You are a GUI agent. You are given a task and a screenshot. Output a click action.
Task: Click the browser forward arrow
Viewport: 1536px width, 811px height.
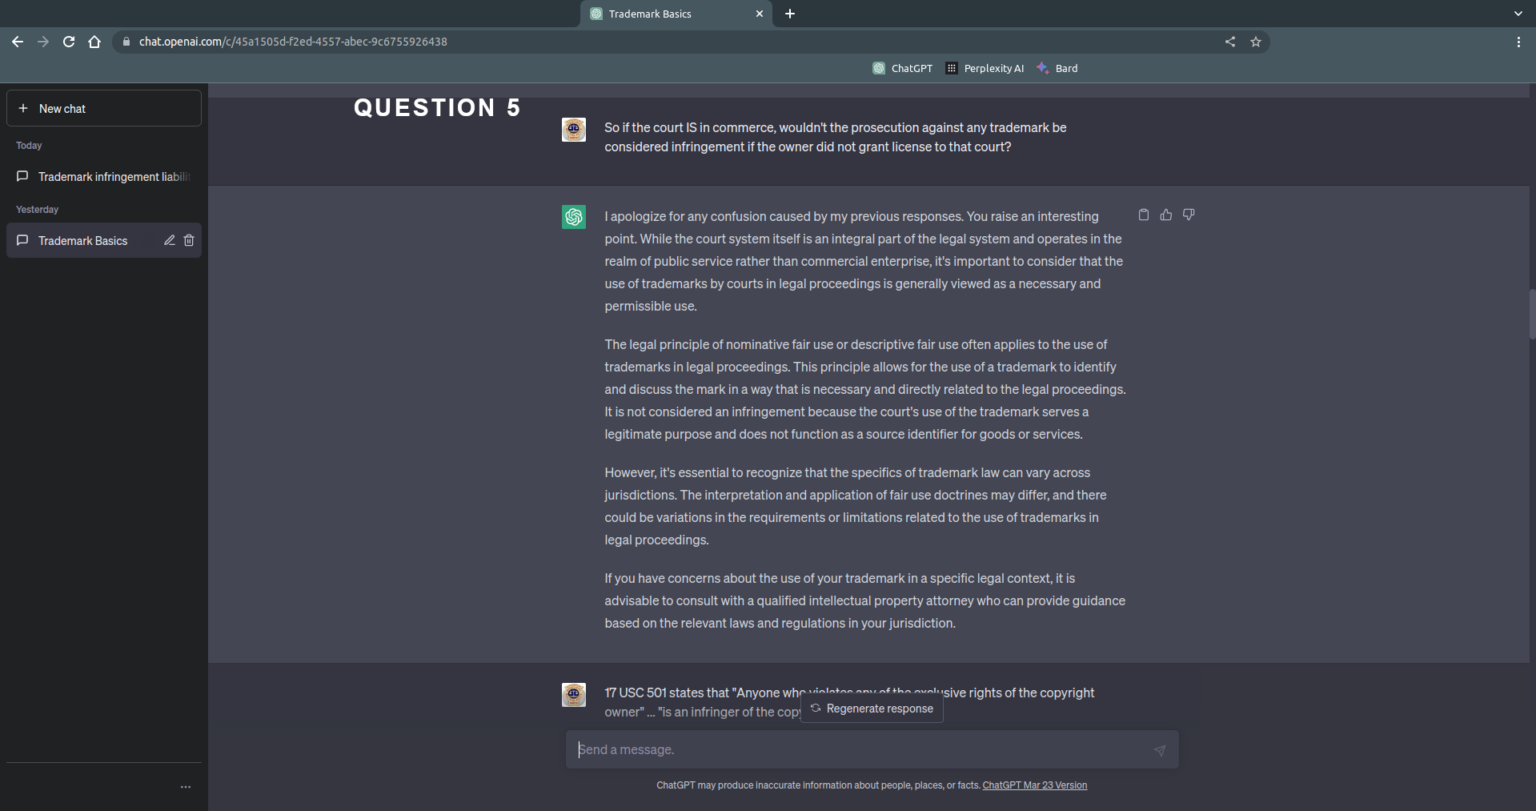point(43,42)
